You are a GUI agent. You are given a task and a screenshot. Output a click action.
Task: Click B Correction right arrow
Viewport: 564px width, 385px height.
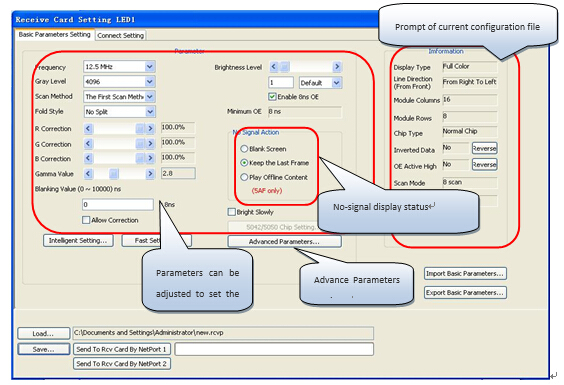(150, 158)
